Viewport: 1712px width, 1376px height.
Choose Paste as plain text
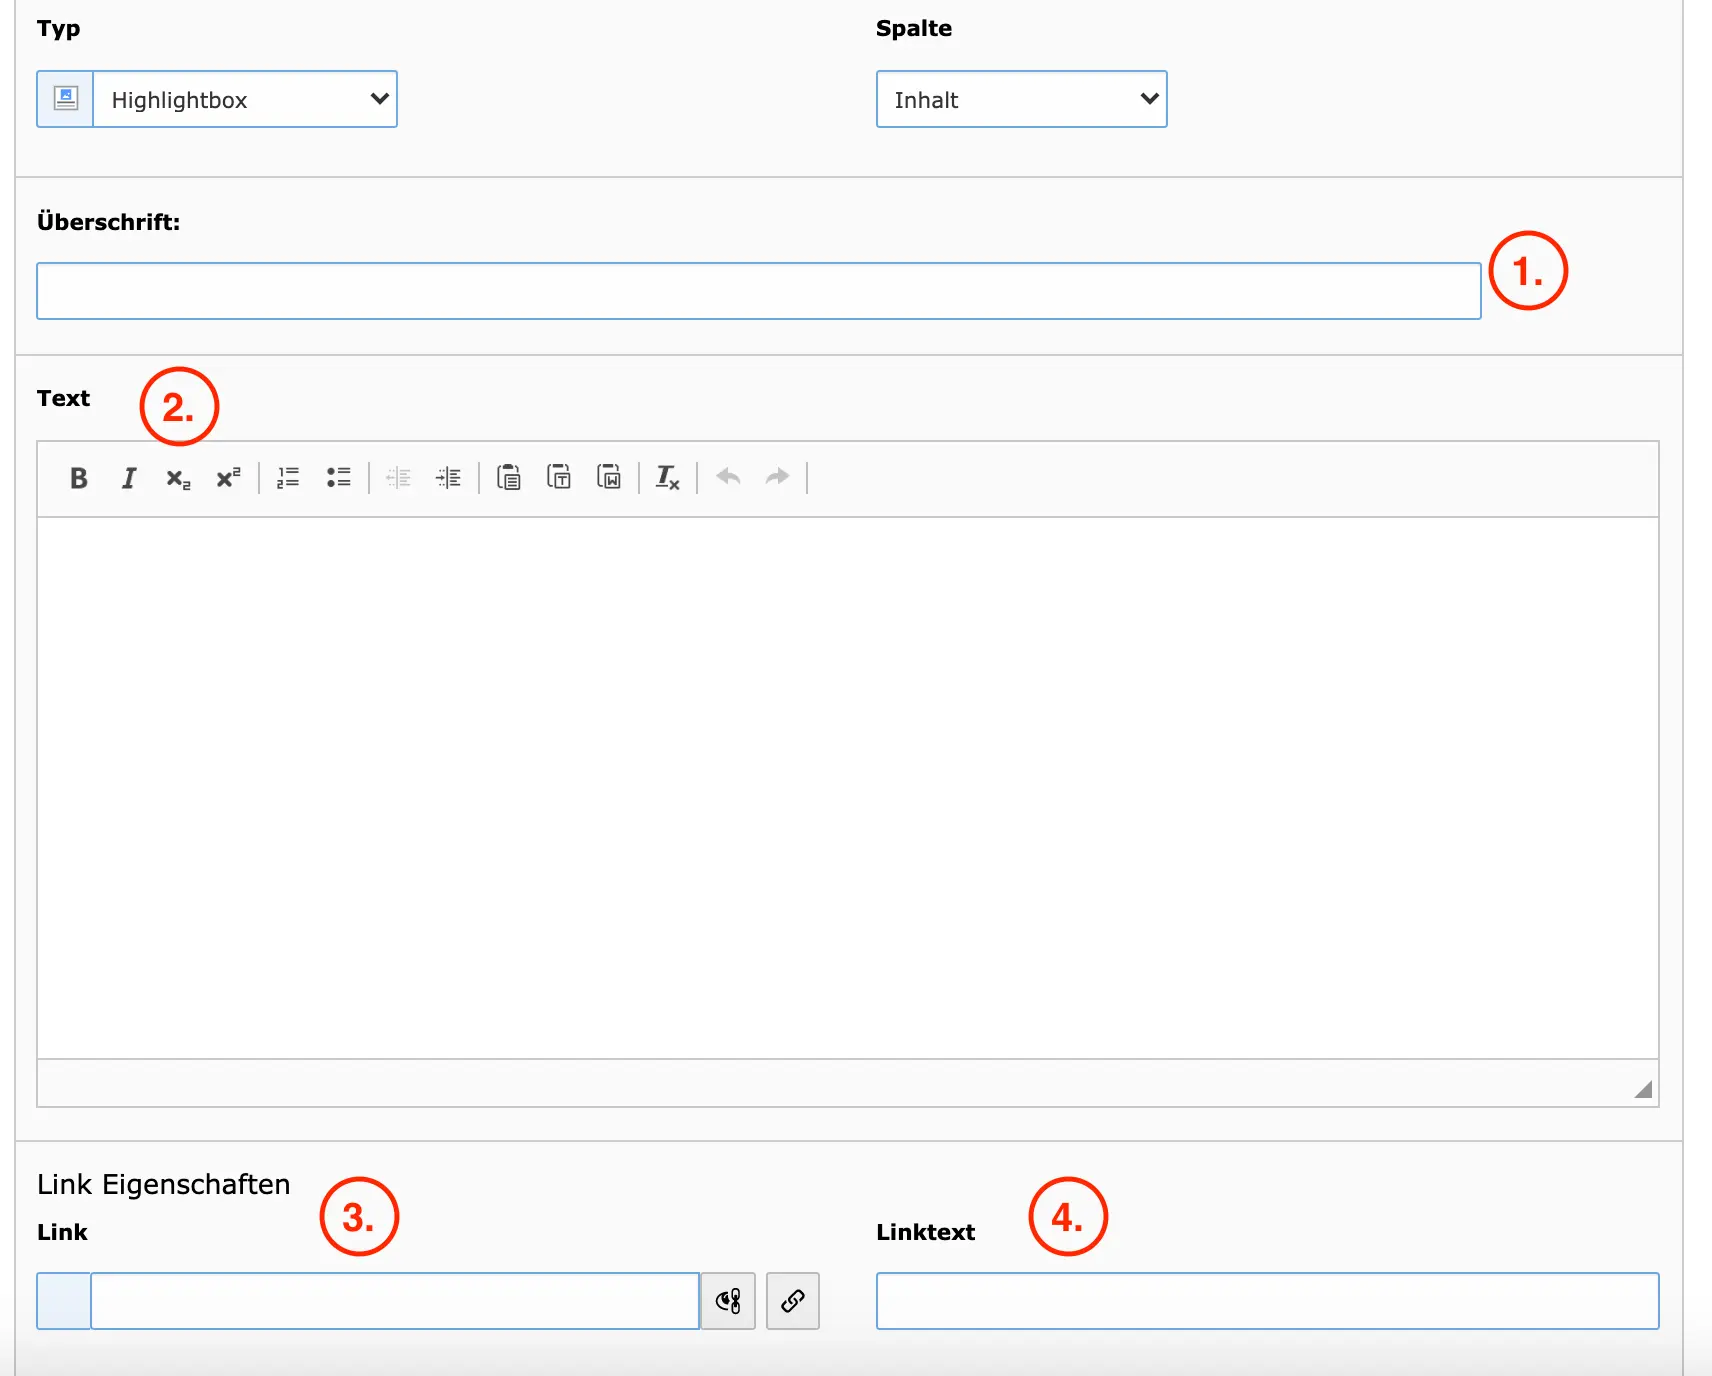(559, 478)
